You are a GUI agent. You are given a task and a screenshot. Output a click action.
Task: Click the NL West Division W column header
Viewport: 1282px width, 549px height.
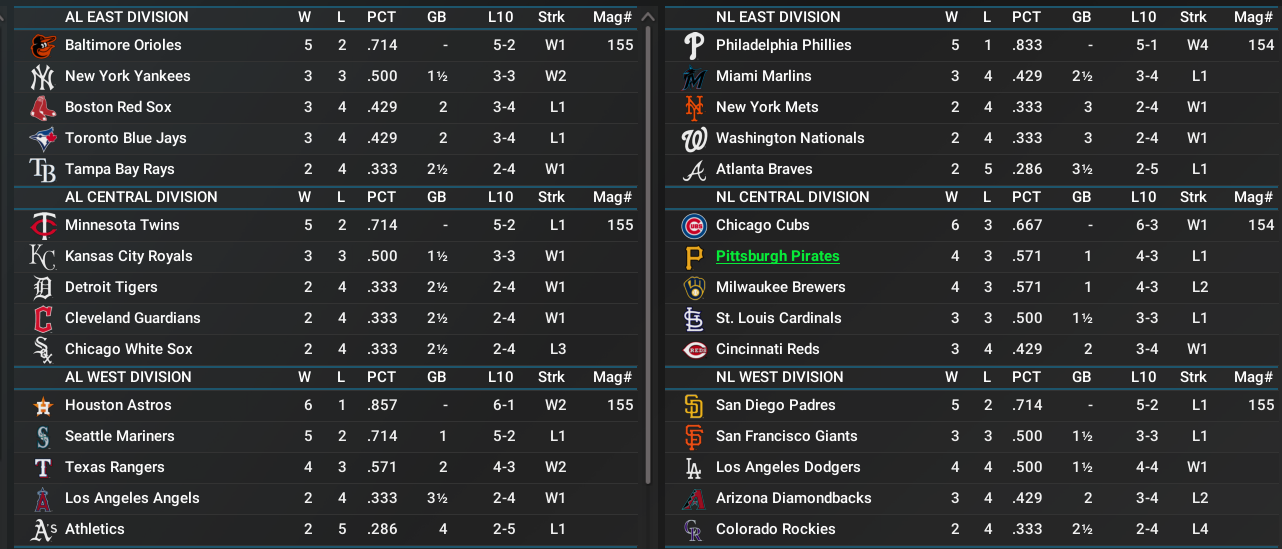coord(951,377)
